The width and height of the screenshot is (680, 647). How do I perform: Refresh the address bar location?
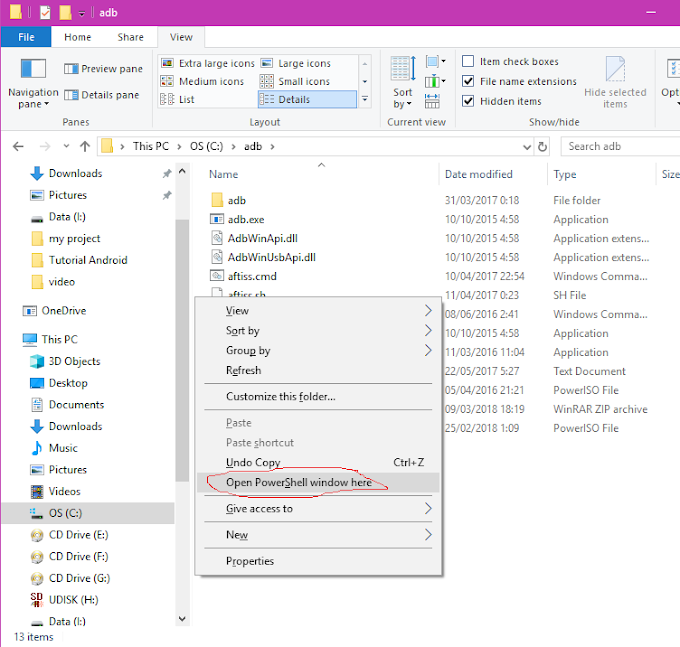[542, 147]
